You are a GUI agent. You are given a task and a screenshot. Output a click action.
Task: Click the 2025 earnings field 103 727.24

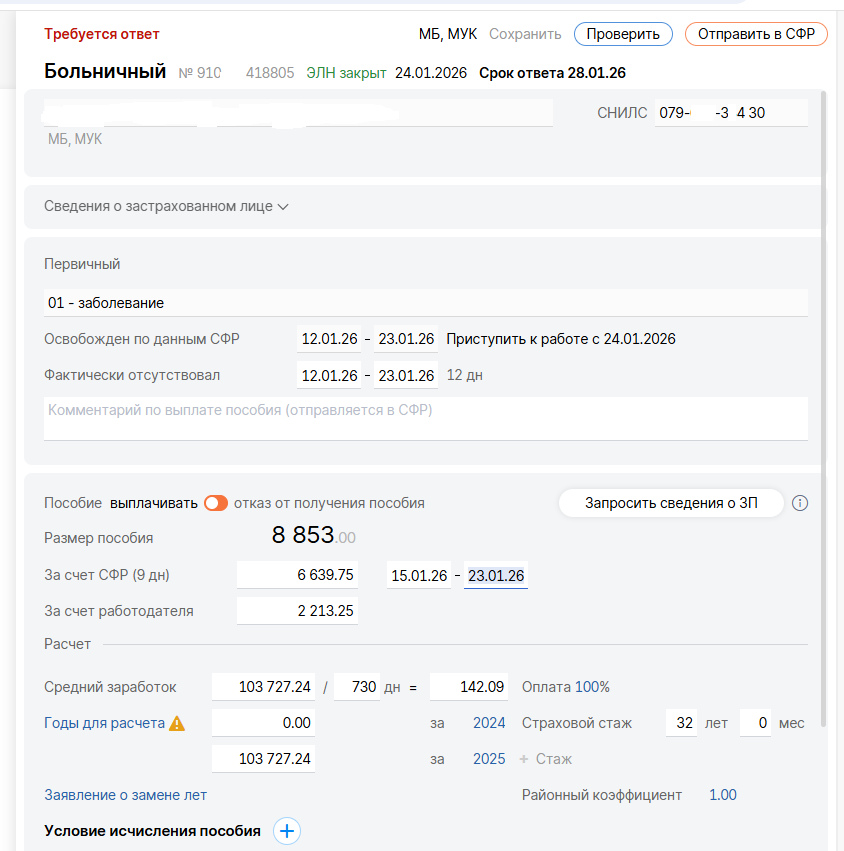click(x=263, y=759)
